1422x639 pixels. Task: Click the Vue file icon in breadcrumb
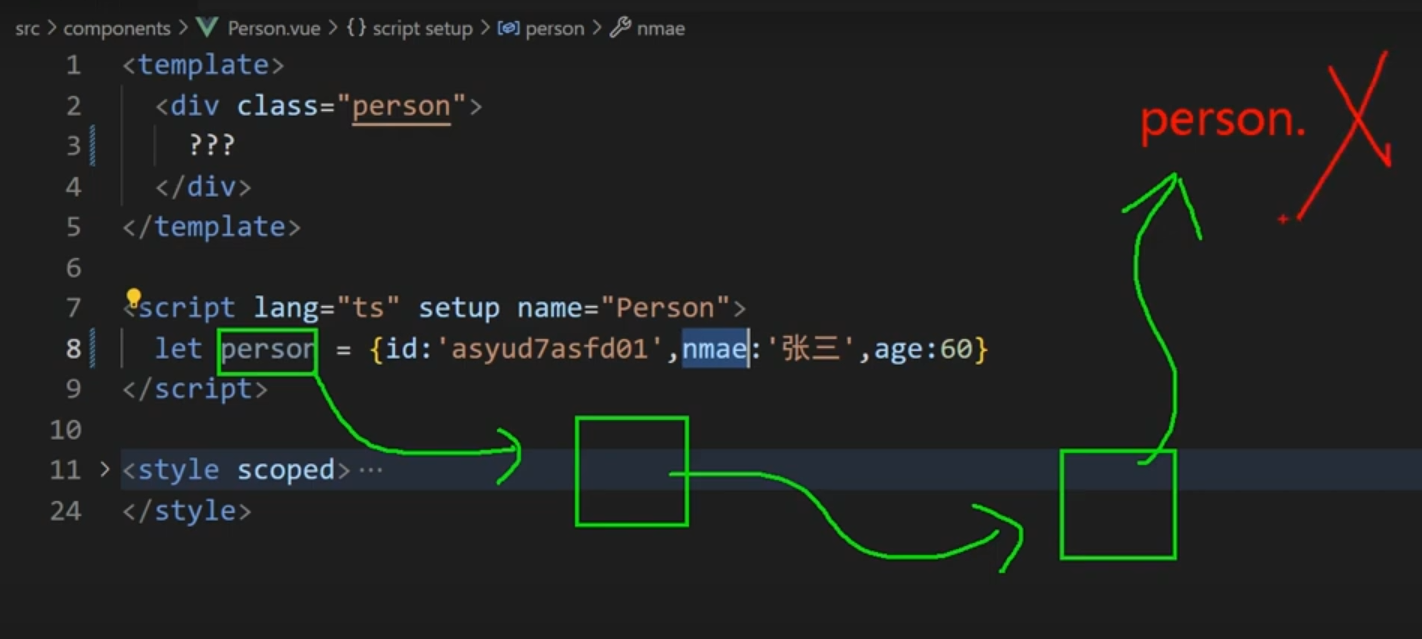coord(207,28)
